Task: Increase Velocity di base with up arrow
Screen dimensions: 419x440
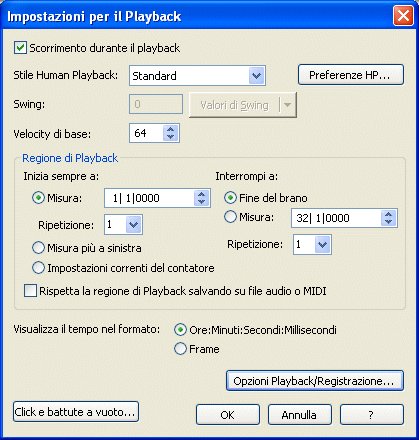Action: click(171, 129)
